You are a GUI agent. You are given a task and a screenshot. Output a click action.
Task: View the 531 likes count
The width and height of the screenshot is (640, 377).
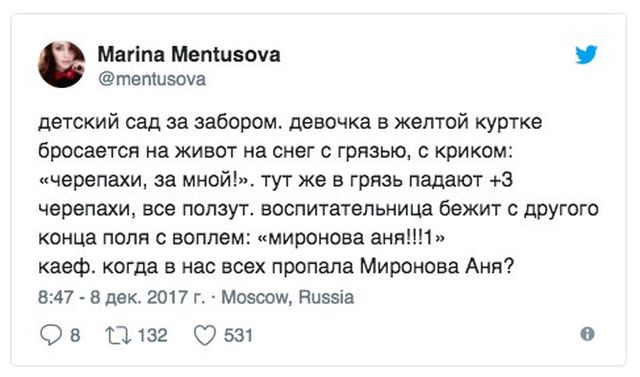click(x=238, y=335)
